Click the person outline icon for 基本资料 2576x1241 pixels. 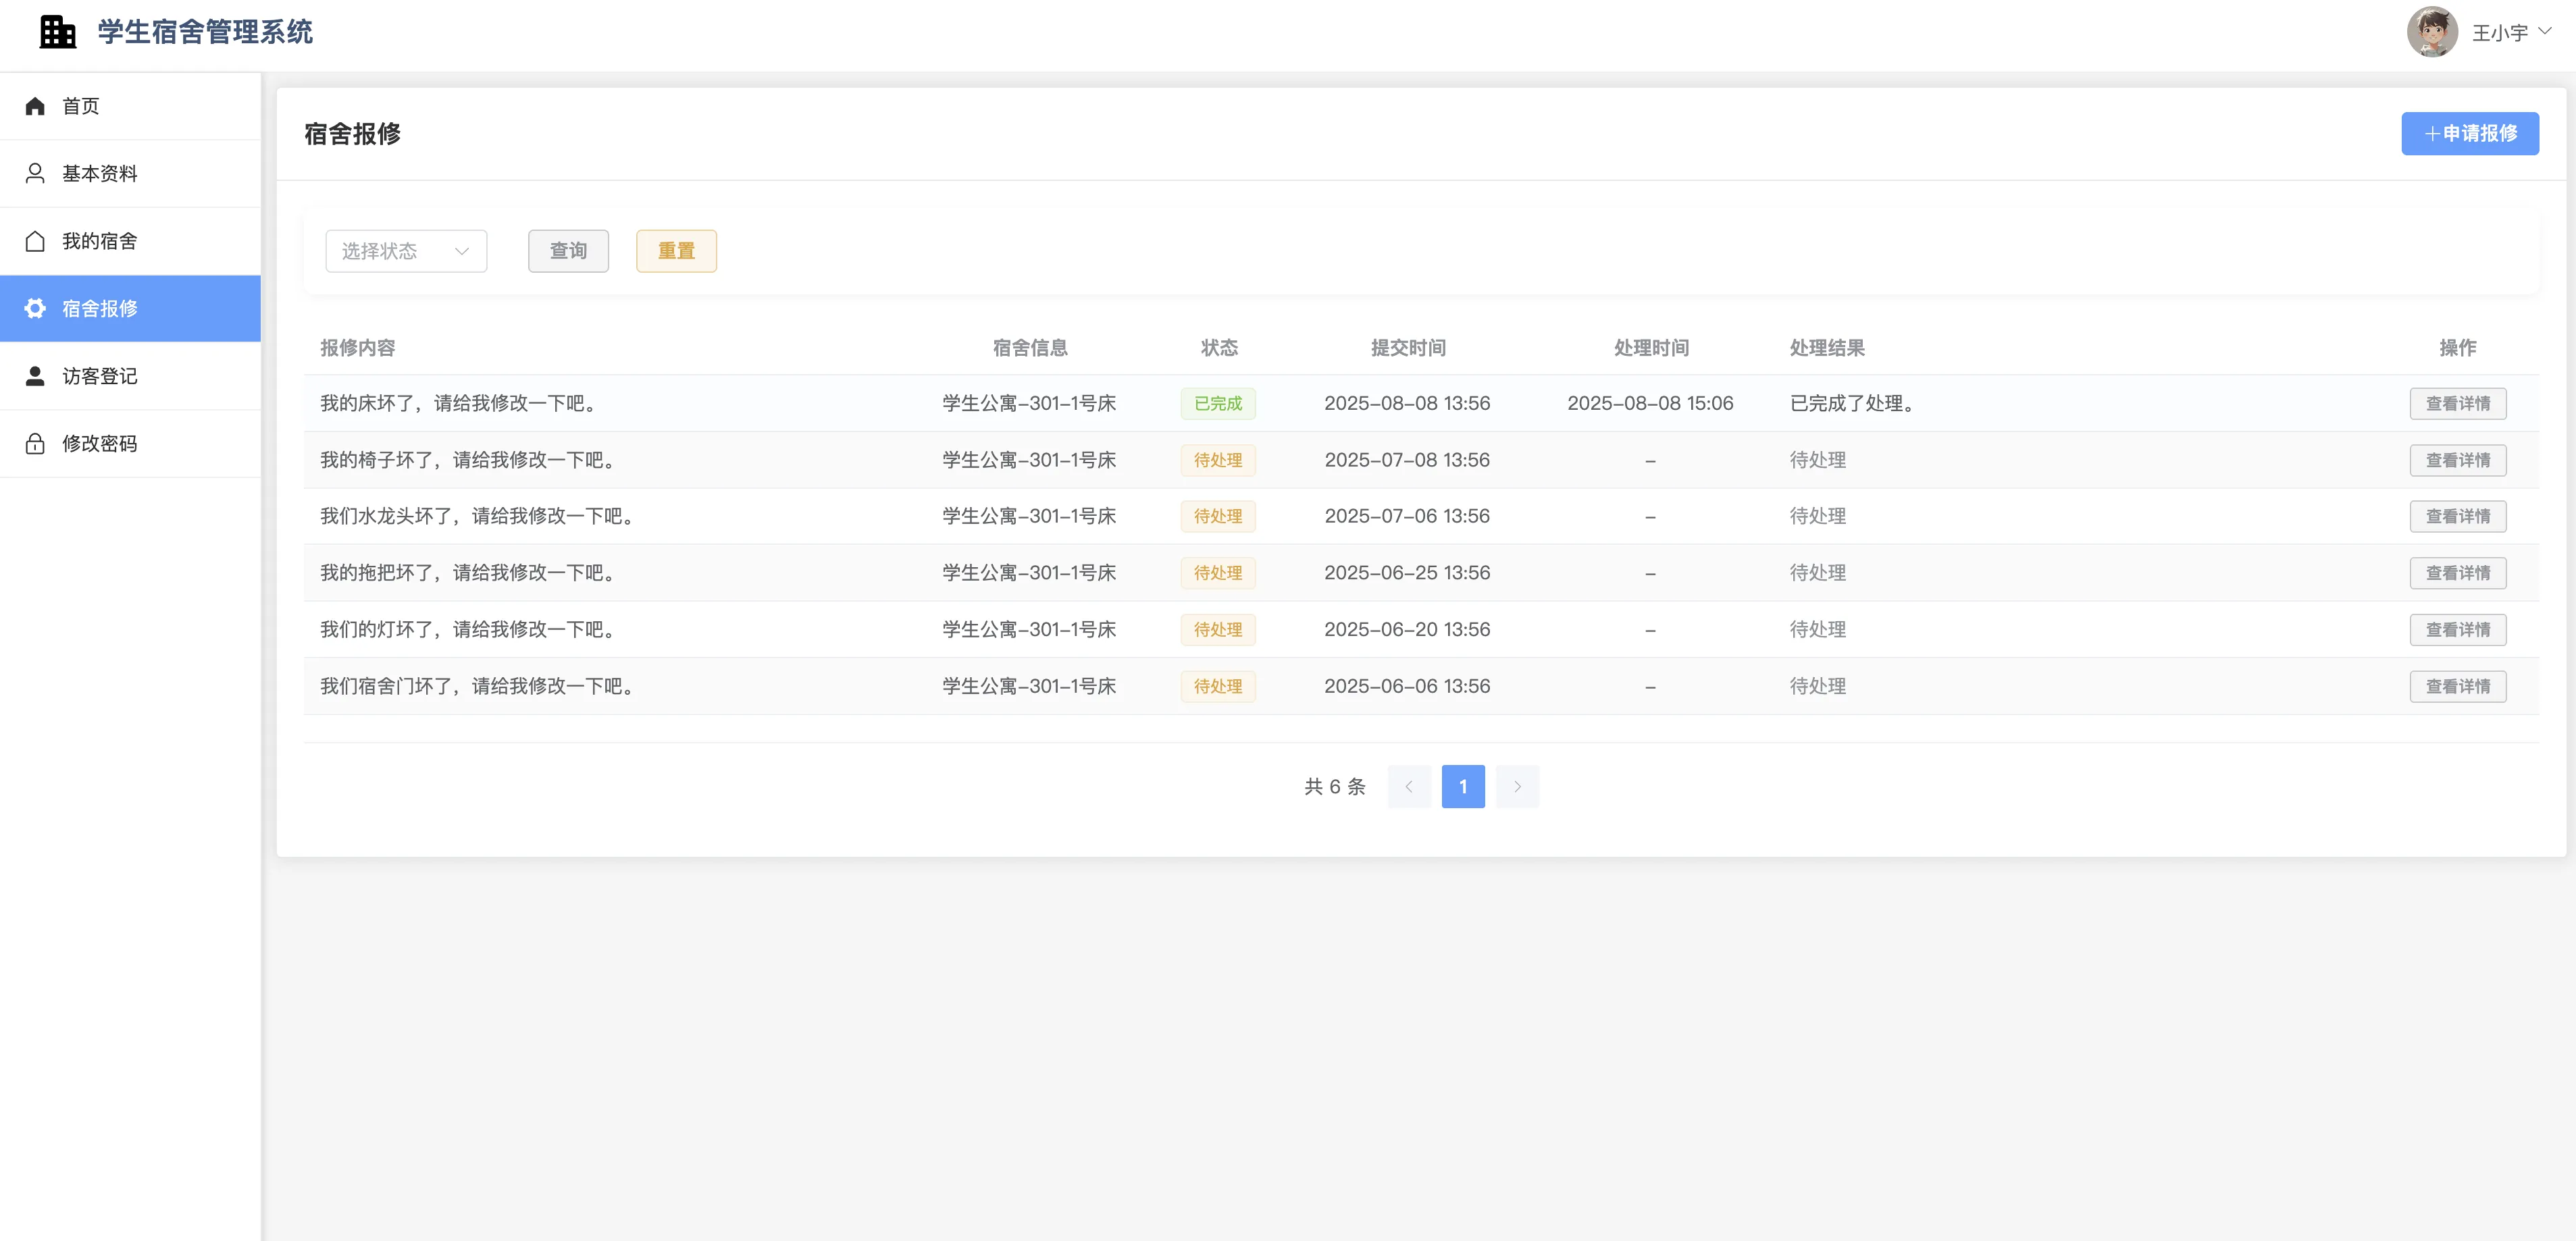[x=35, y=173]
